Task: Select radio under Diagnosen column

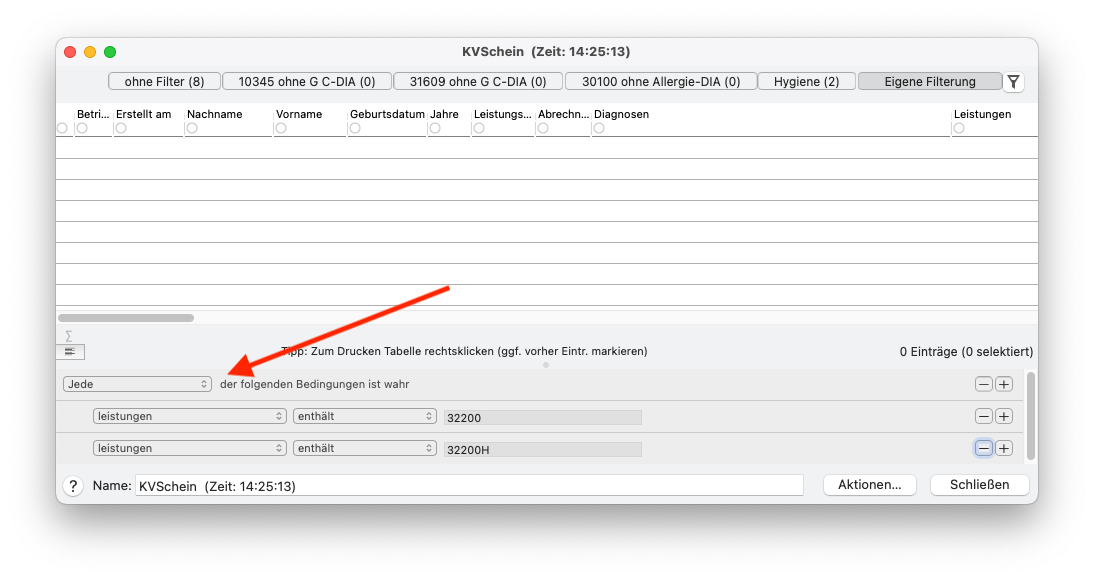Action: [x=599, y=128]
